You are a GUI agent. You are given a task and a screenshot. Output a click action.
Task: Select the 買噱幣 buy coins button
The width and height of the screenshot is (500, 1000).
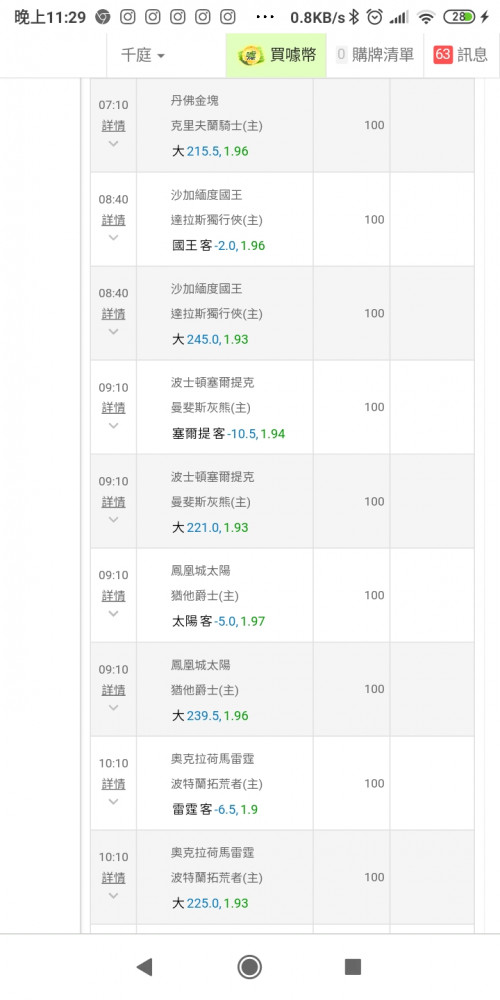click(x=276, y=55)
